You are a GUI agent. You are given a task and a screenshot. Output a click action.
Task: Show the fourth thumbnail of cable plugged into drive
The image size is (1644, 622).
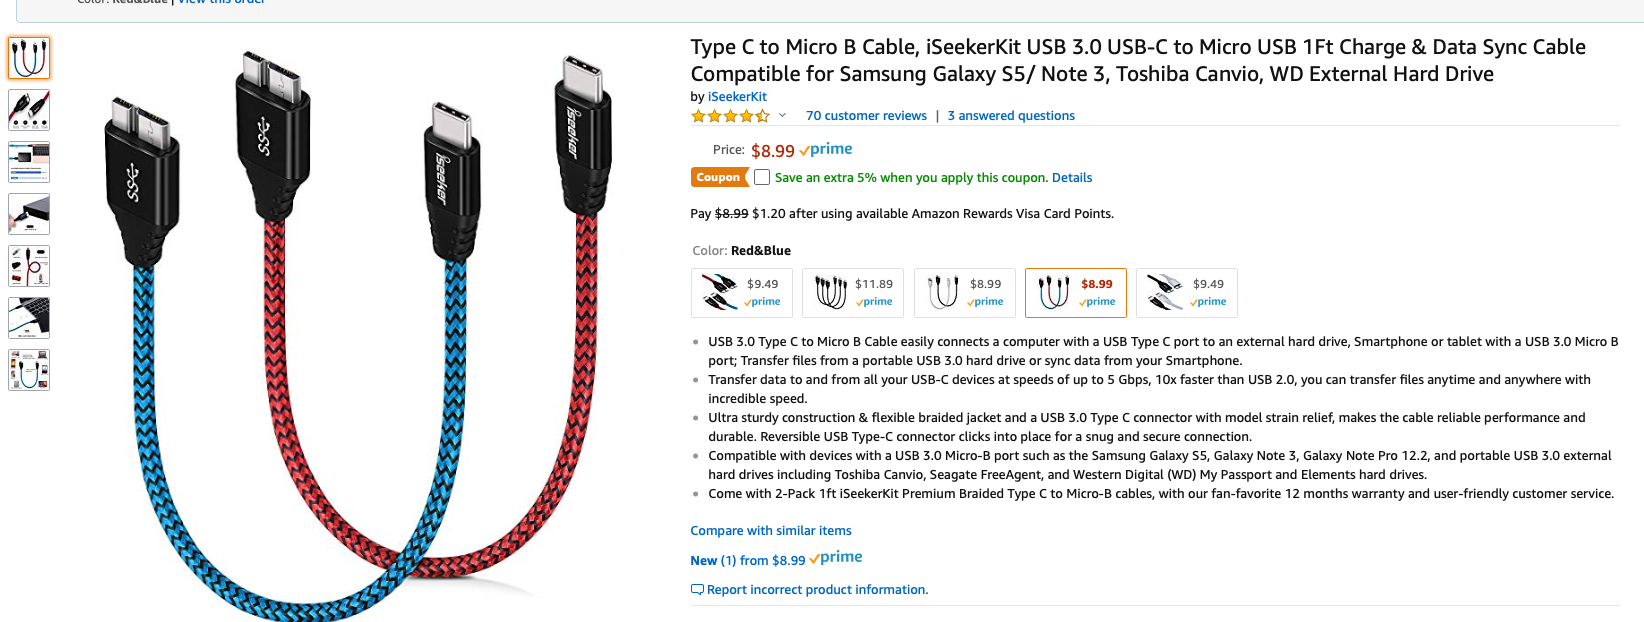click(29, 214)
